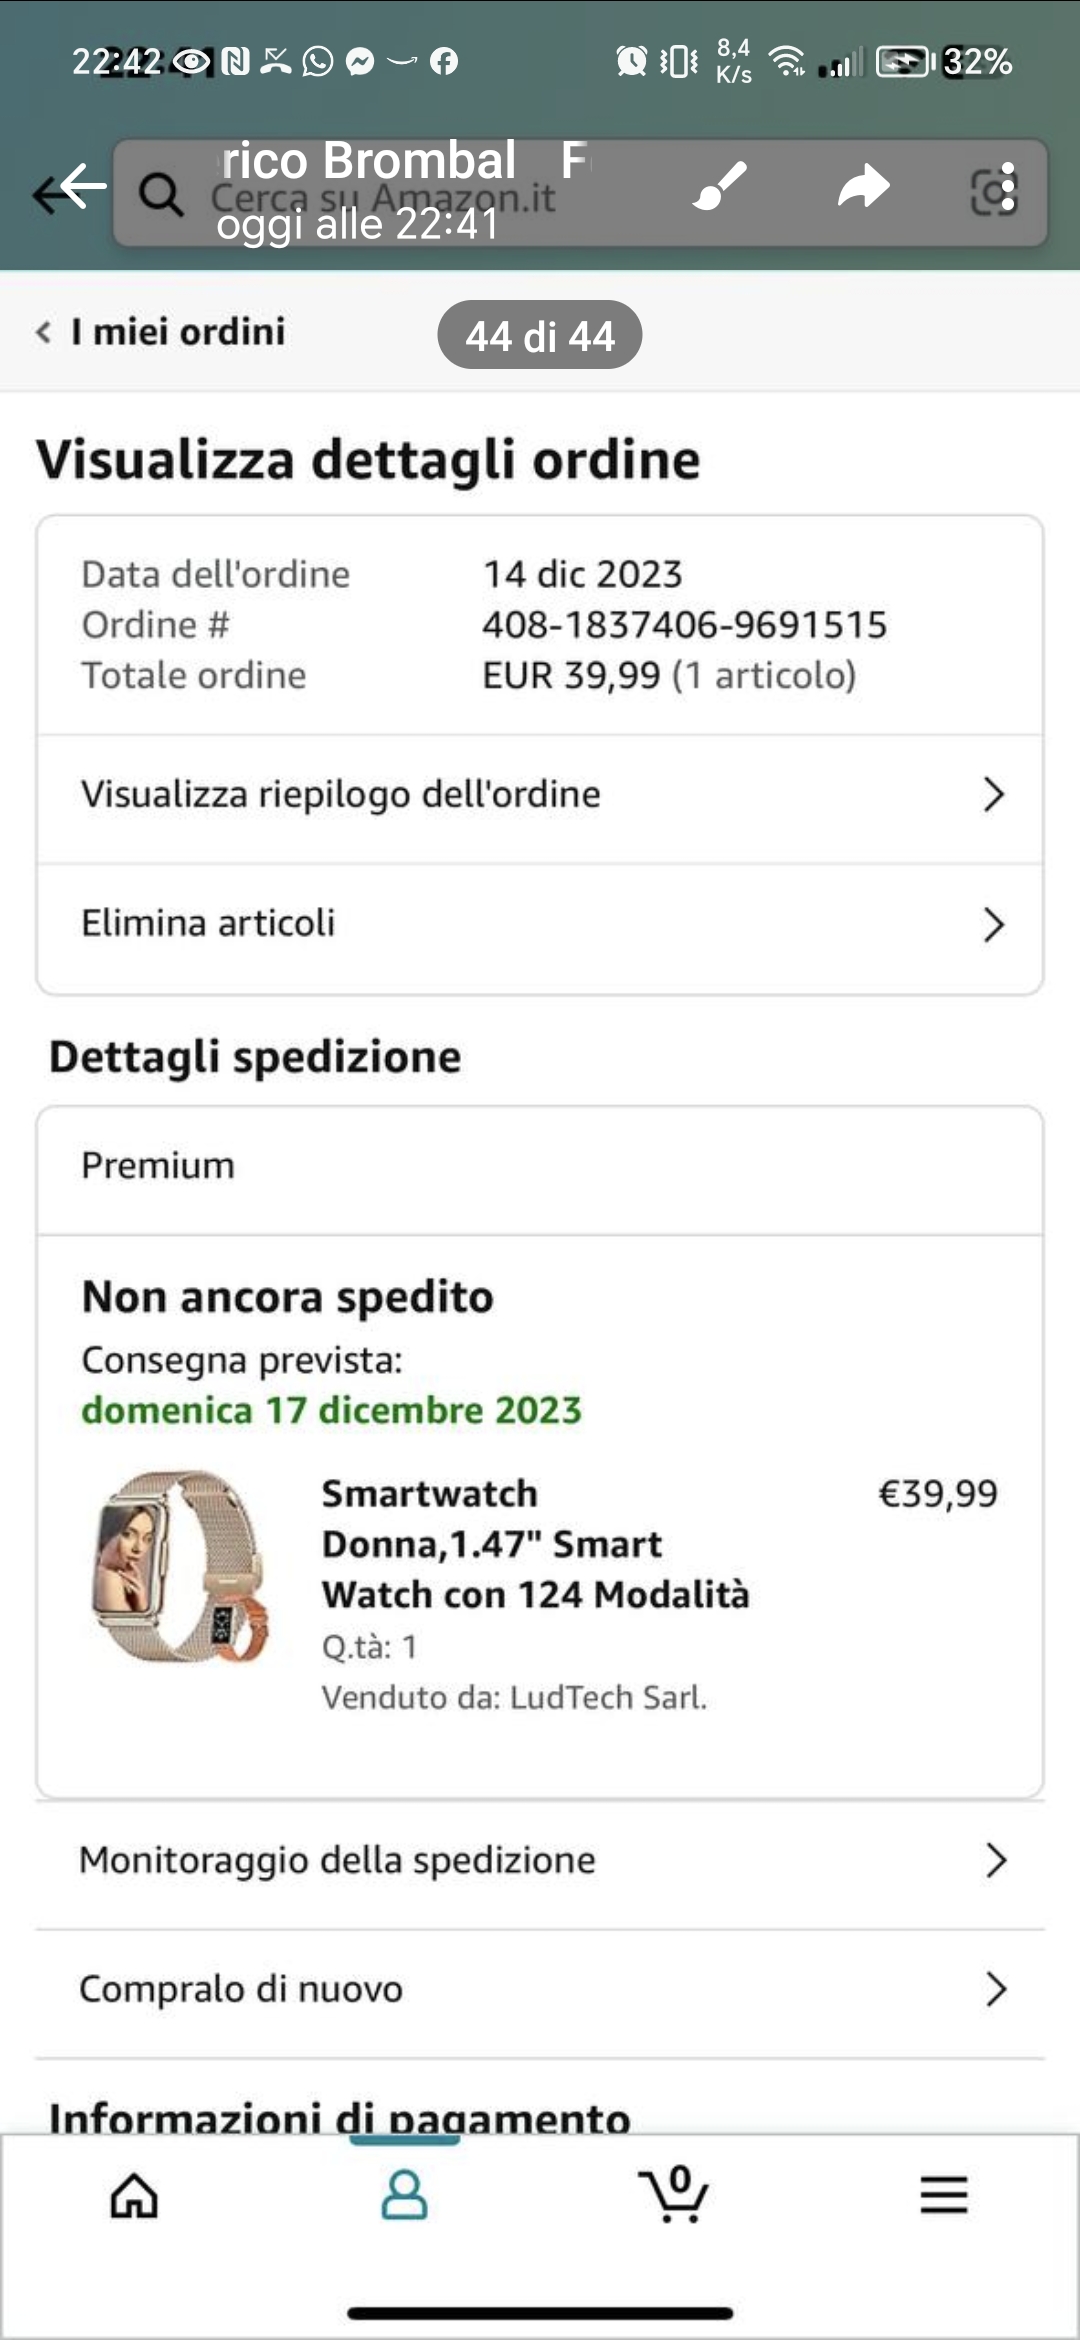Open the hamburger menu icon
This screenshot has height=2340, width=1080.
[944, 2195]
